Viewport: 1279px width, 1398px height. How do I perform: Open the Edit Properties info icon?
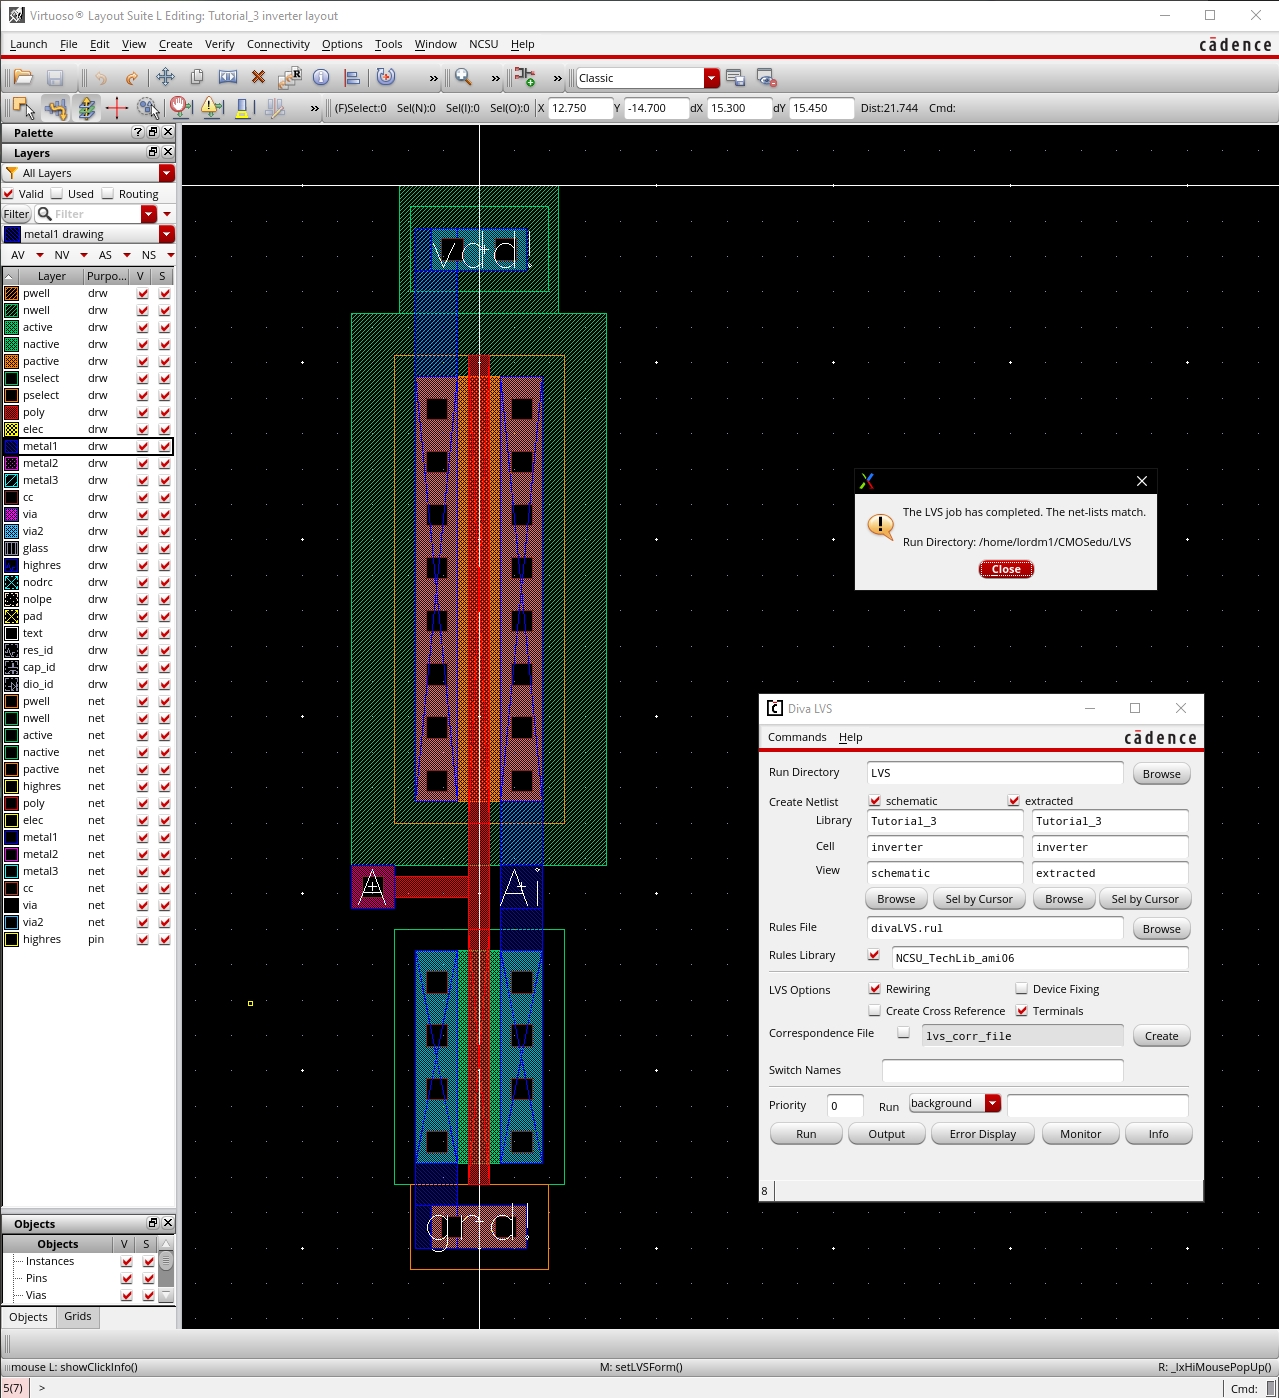pos(321,78)
